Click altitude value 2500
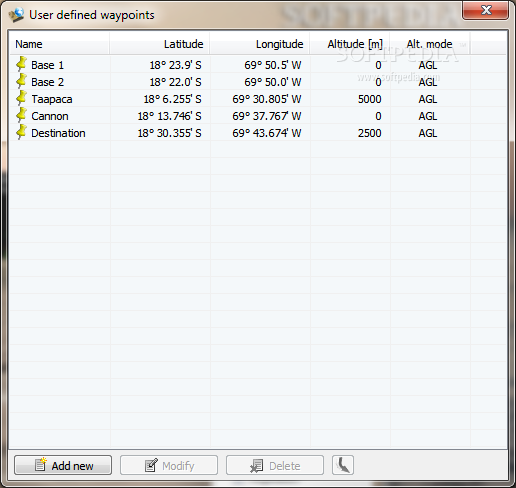 (x=369, y=133)
